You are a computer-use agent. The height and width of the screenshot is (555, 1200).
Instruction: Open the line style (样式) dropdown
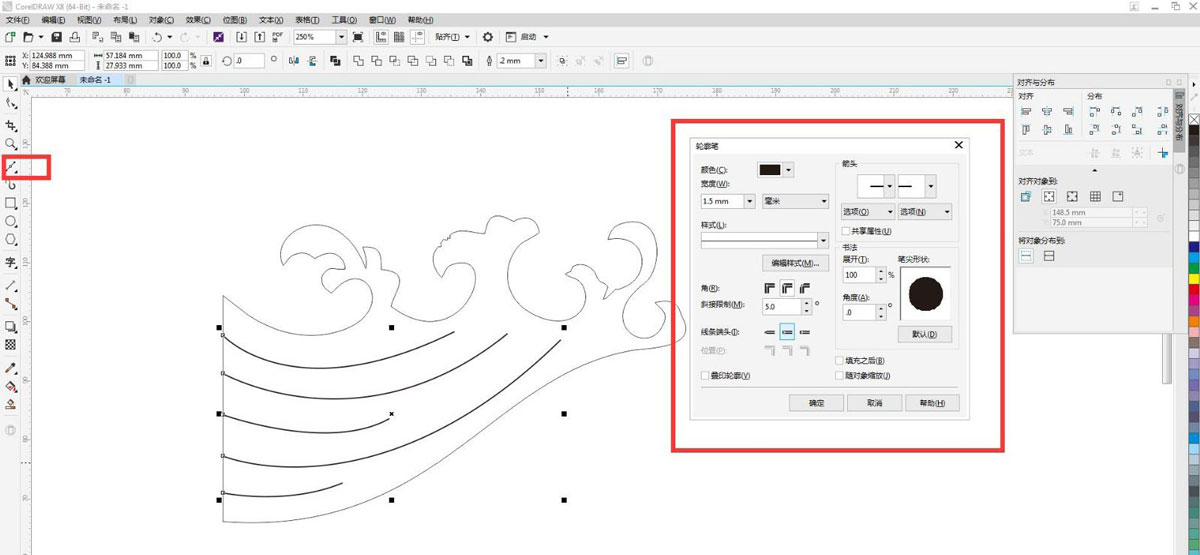click(823, 240)
